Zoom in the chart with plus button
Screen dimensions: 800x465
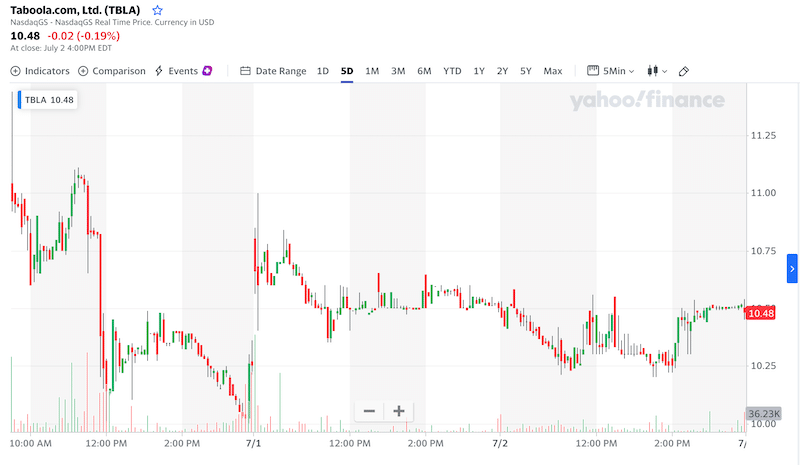pos(399,411)
